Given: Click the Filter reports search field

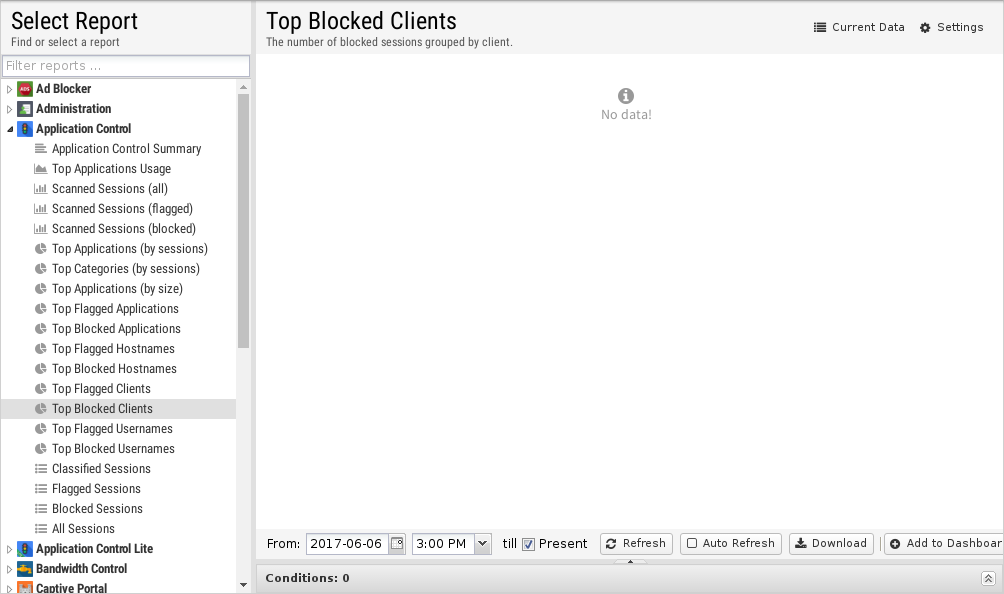Looking at the screenshot, I should tap(126, 66).
